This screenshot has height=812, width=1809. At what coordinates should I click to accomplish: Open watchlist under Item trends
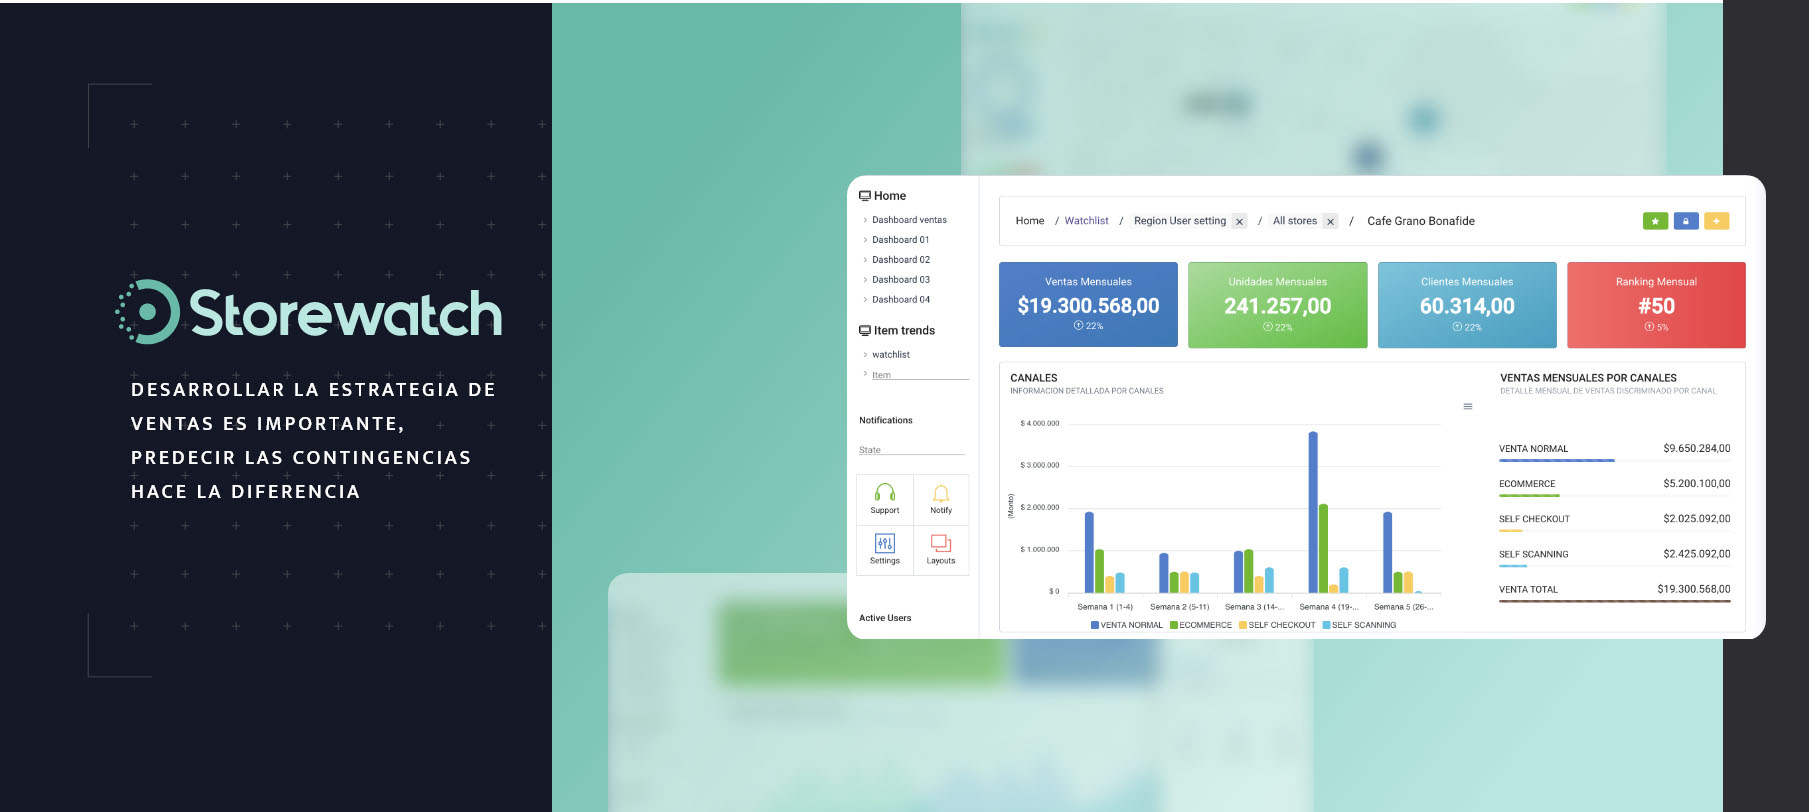(x=891, y=355)
